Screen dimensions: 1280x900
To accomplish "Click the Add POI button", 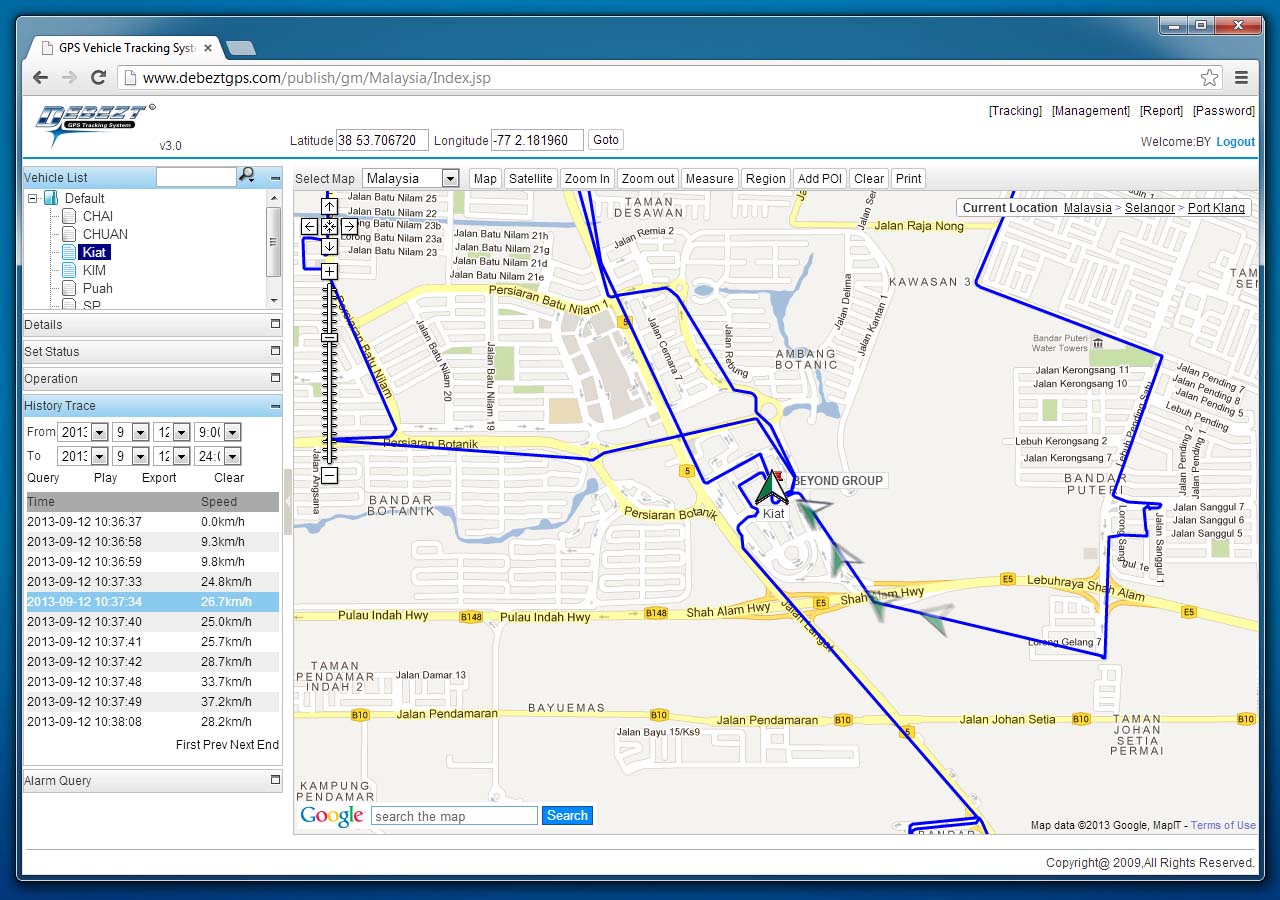I will point(820,178).
